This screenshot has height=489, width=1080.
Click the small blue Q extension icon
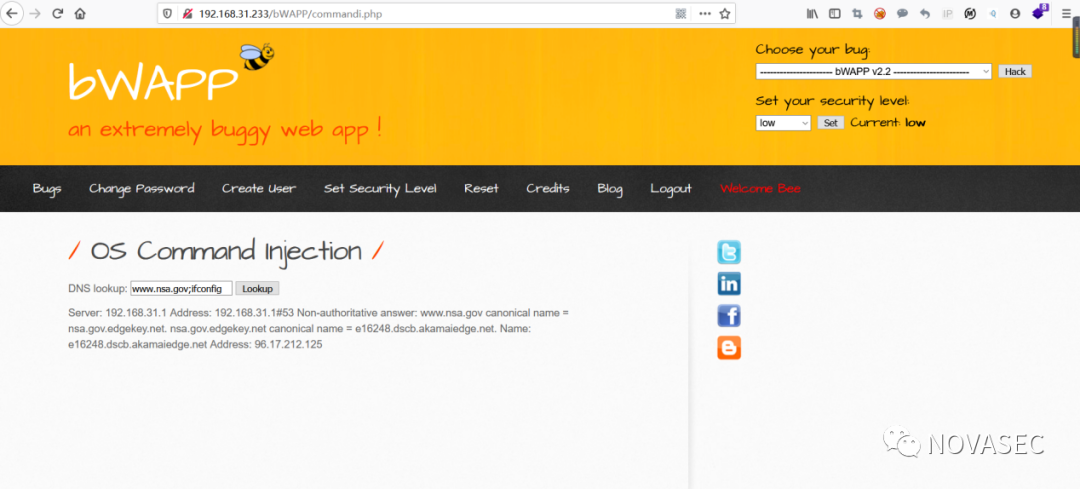coord(993,13)
